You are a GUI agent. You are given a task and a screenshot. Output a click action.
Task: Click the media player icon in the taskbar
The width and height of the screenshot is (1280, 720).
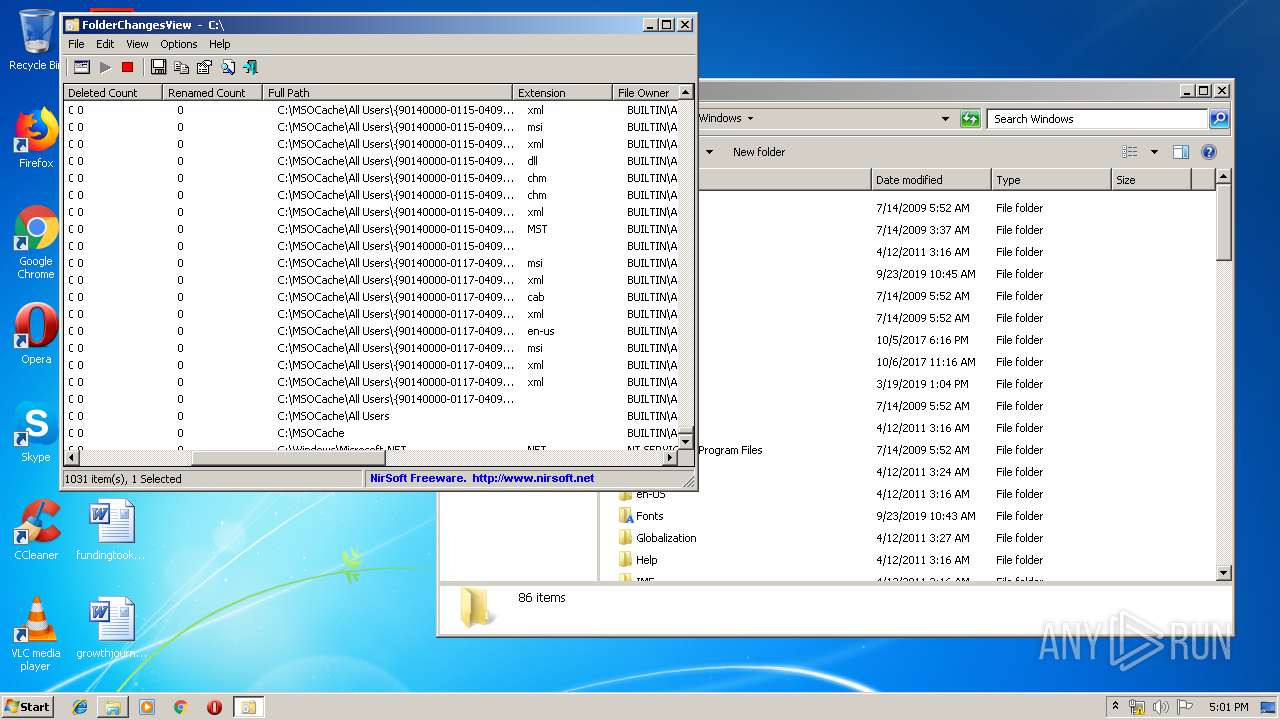point(147,707)
